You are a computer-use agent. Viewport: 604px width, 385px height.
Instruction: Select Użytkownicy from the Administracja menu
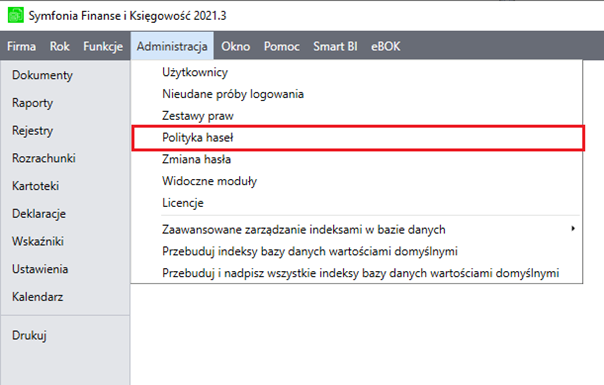[357, 72]
